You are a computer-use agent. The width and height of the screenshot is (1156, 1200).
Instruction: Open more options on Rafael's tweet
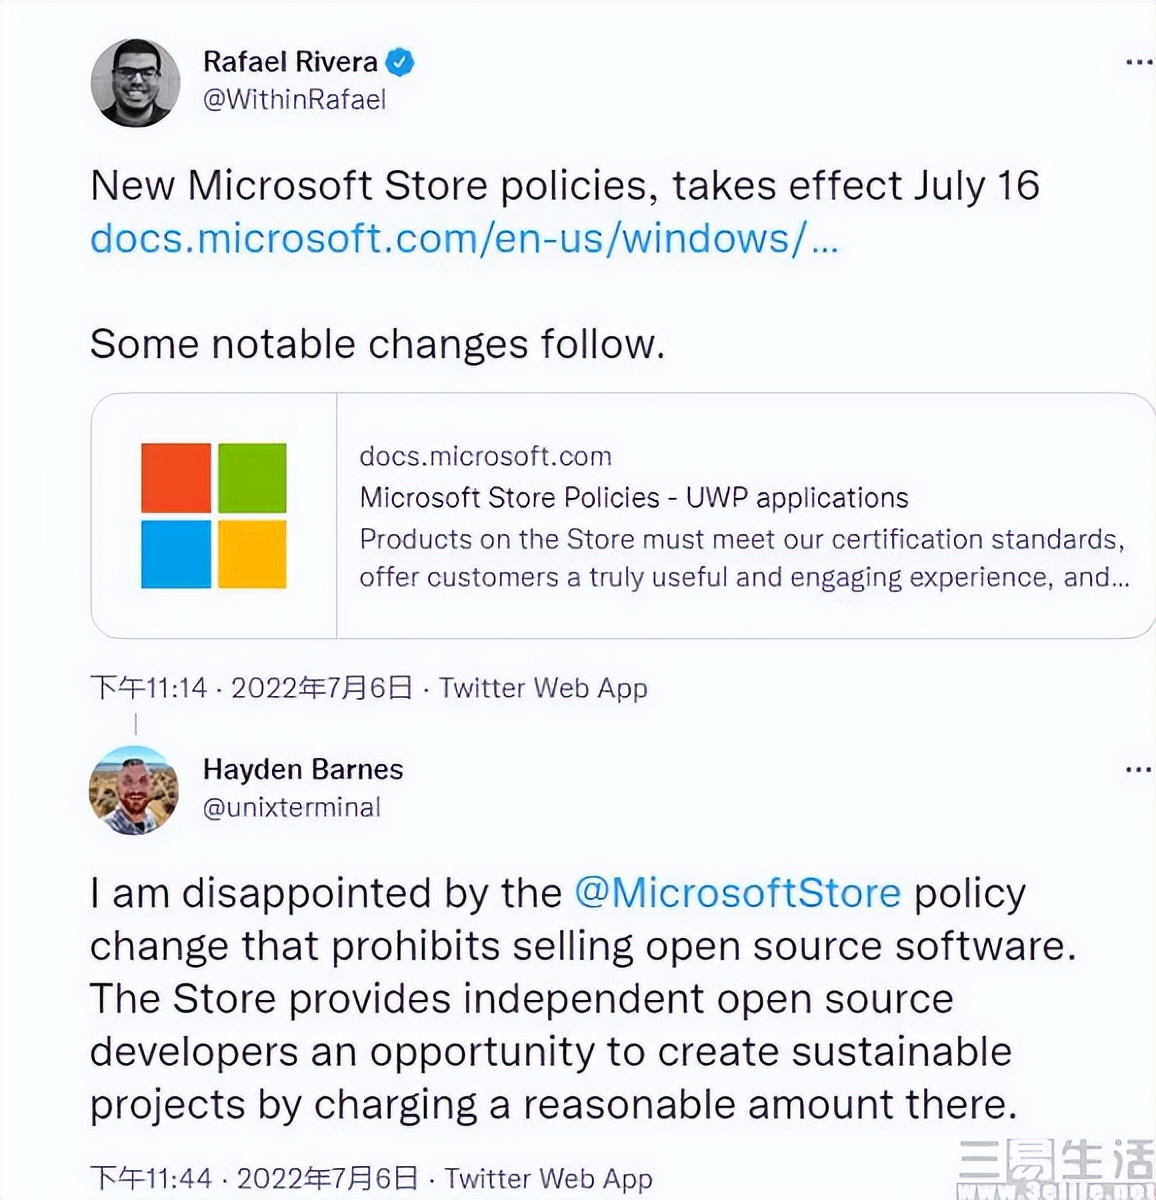click(1138, 63)
